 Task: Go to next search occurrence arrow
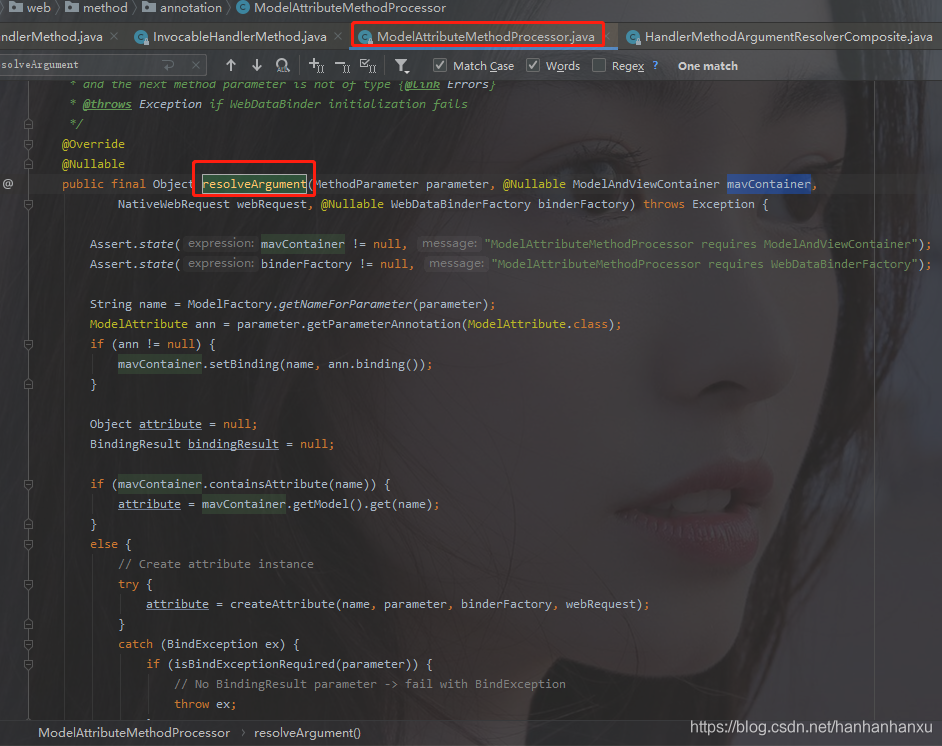257,66
